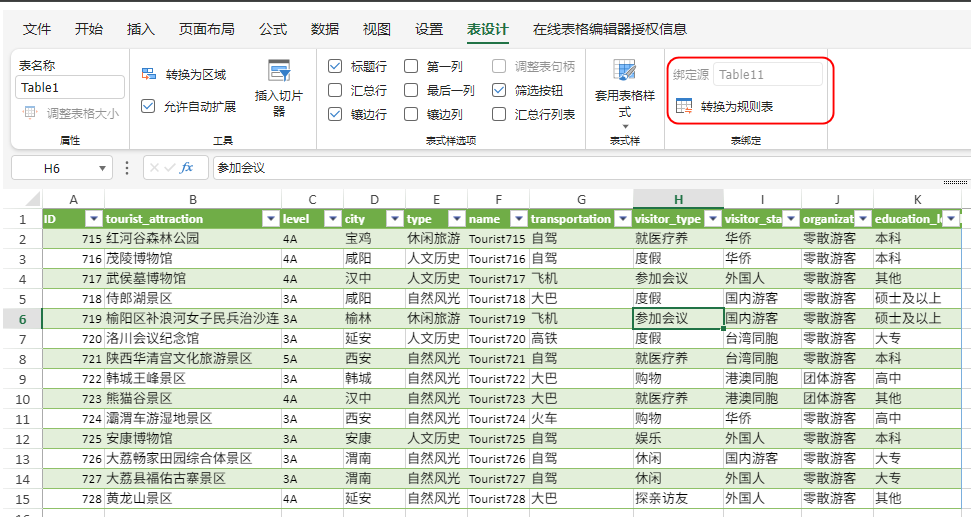Click cell 韩城王峰景区

click(x=193, y=378)
